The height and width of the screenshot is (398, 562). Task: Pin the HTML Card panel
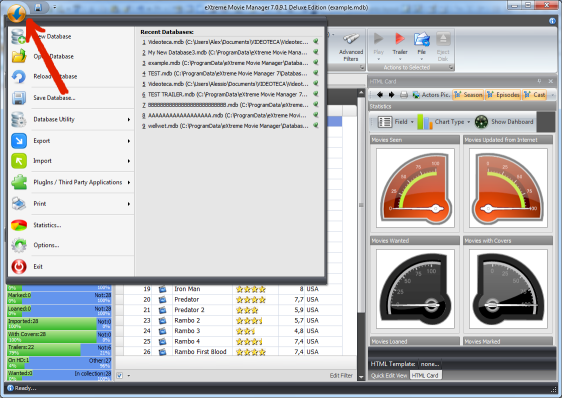(539, 81)
